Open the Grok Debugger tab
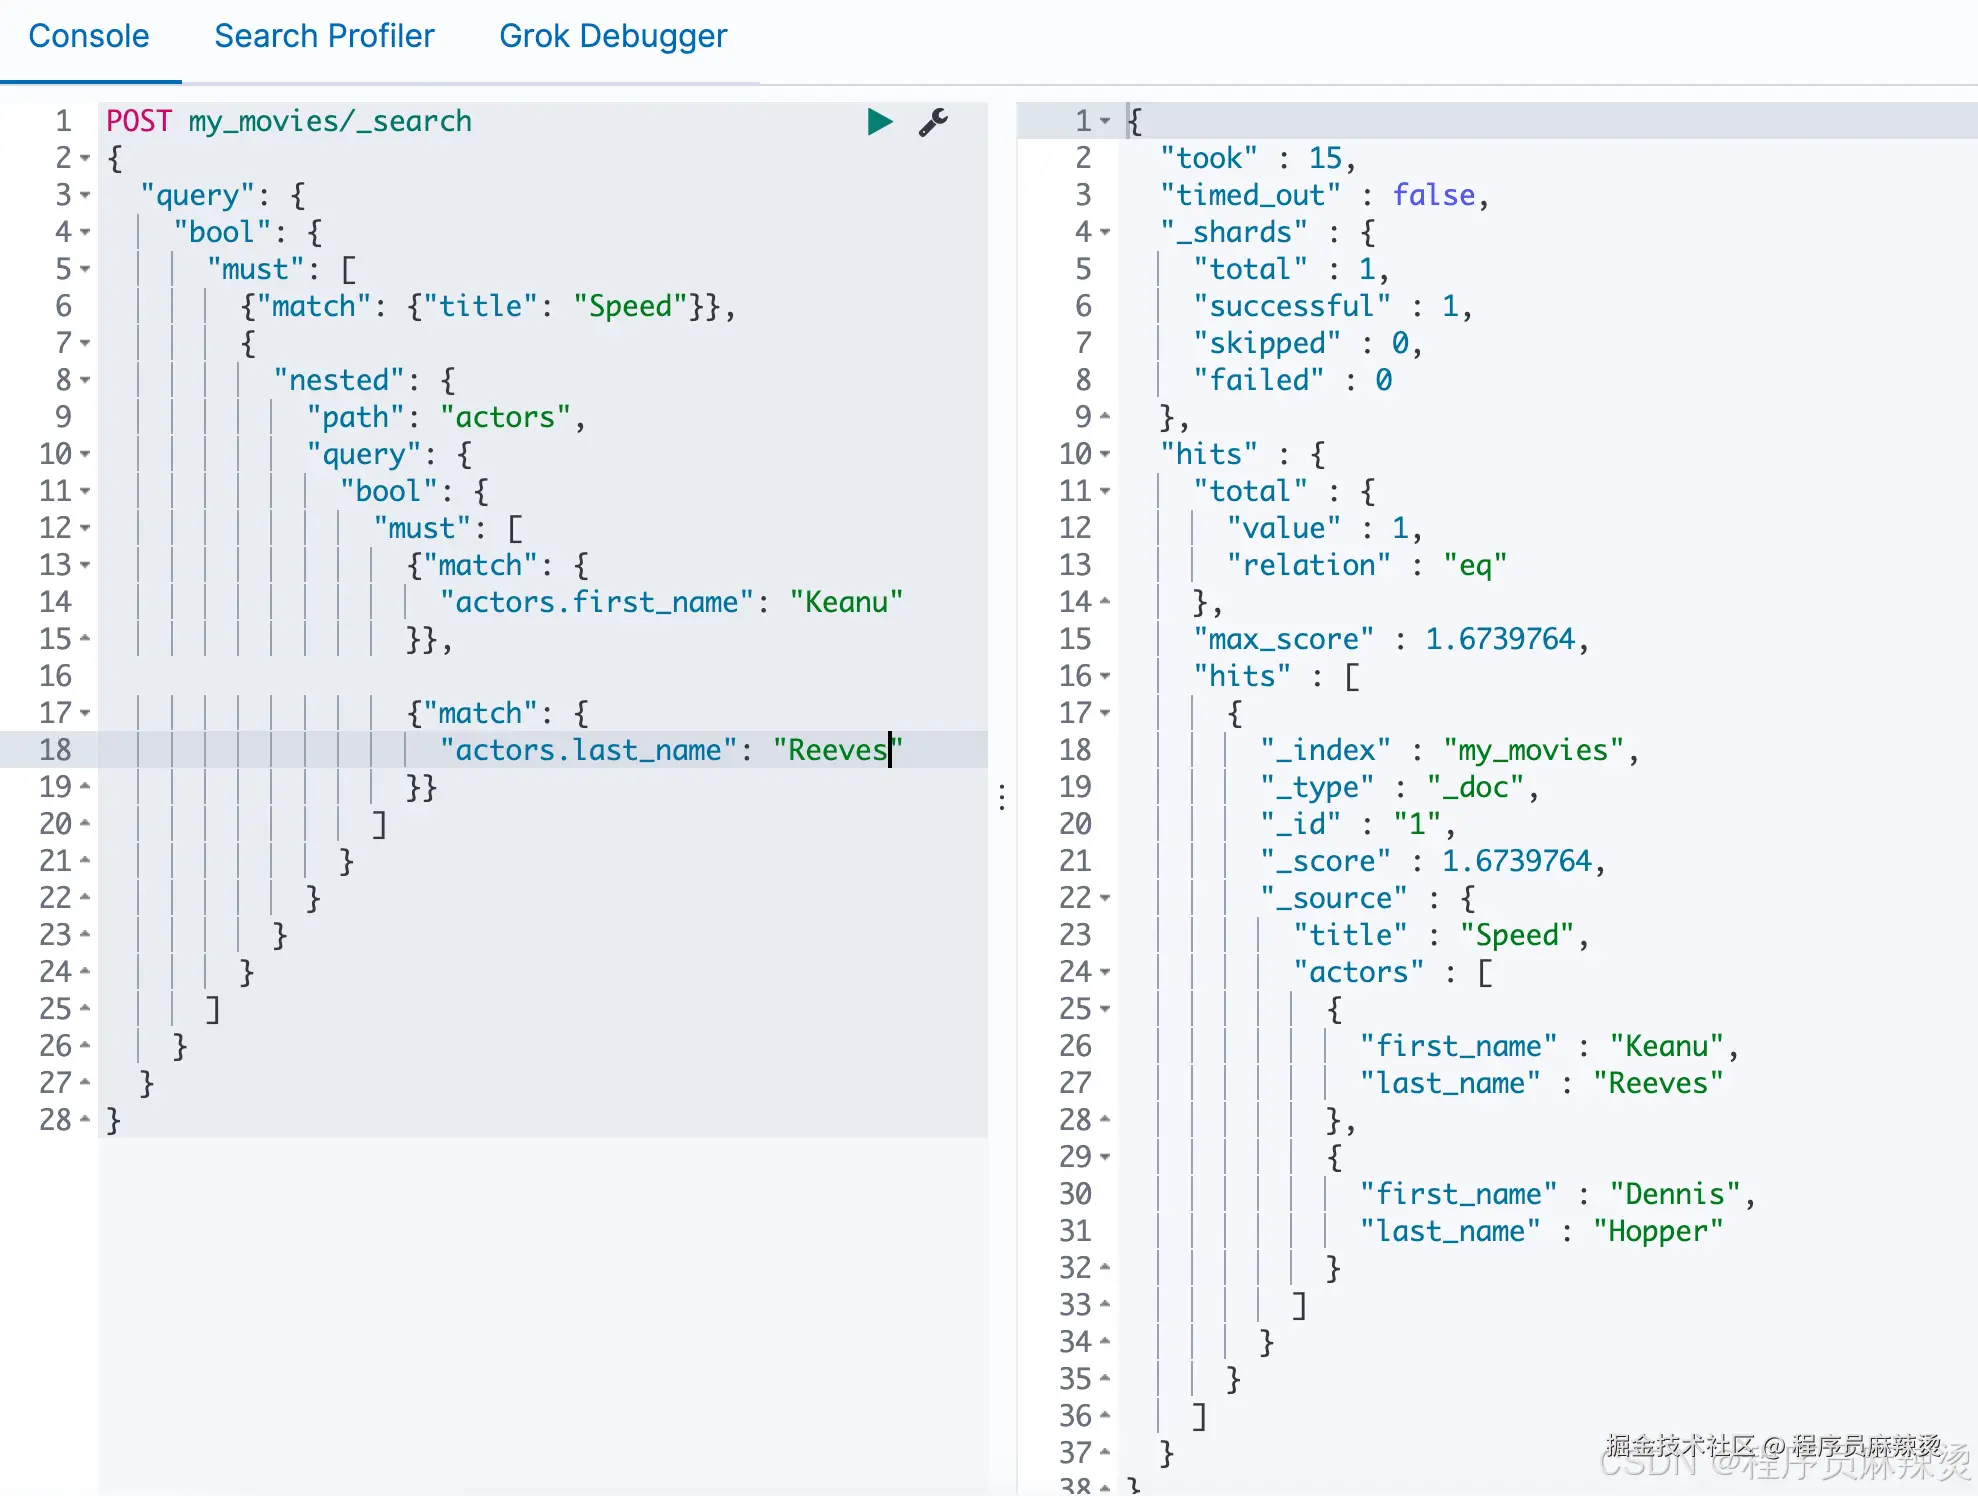 612,36
